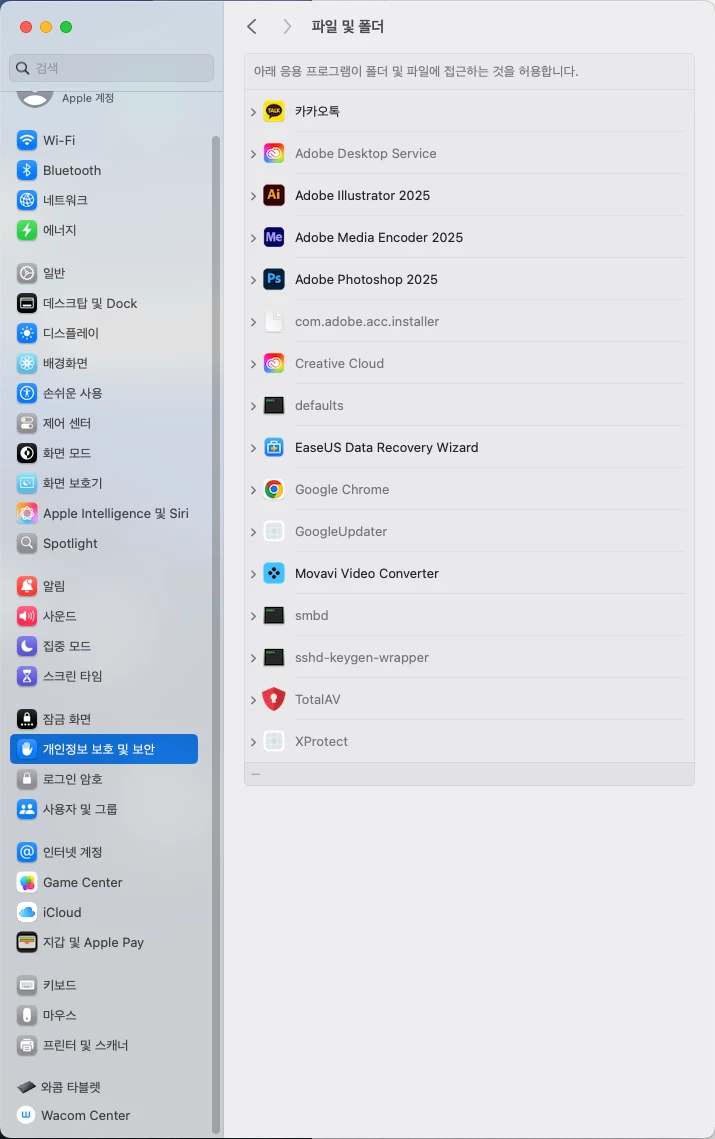This screenshot has height=1139, width=715.
Task: Click the Adobe Media Encoder Me icon
Action: 274,237
